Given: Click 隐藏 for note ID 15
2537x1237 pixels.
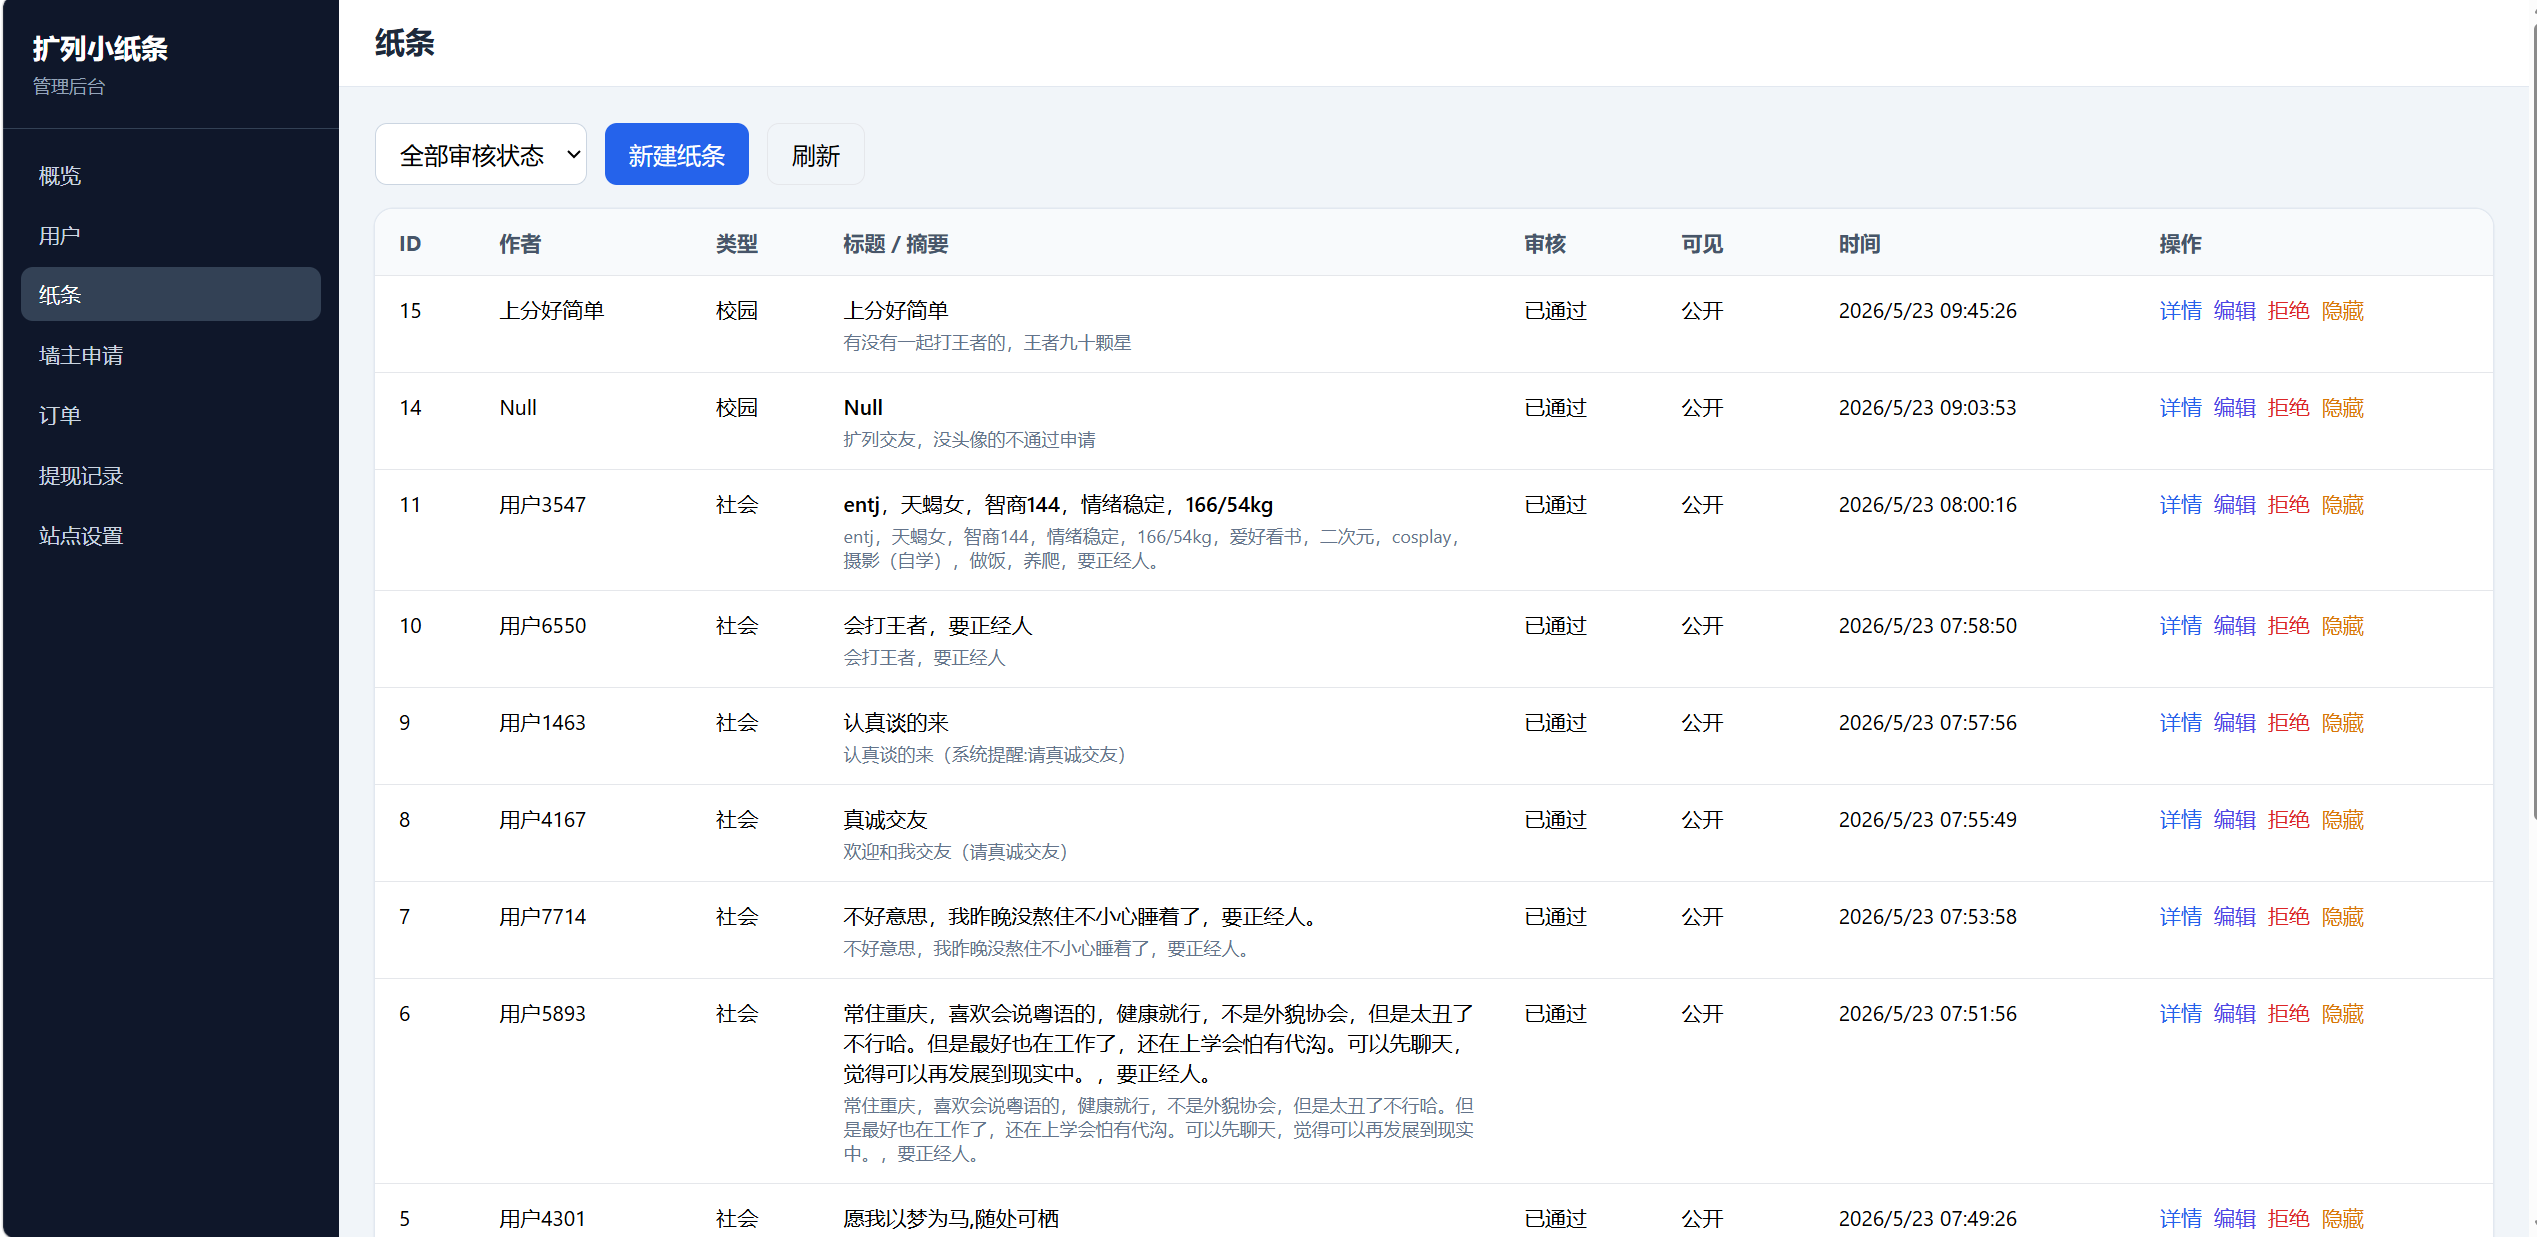Looking at the screenshot, I should [2342, 311].
